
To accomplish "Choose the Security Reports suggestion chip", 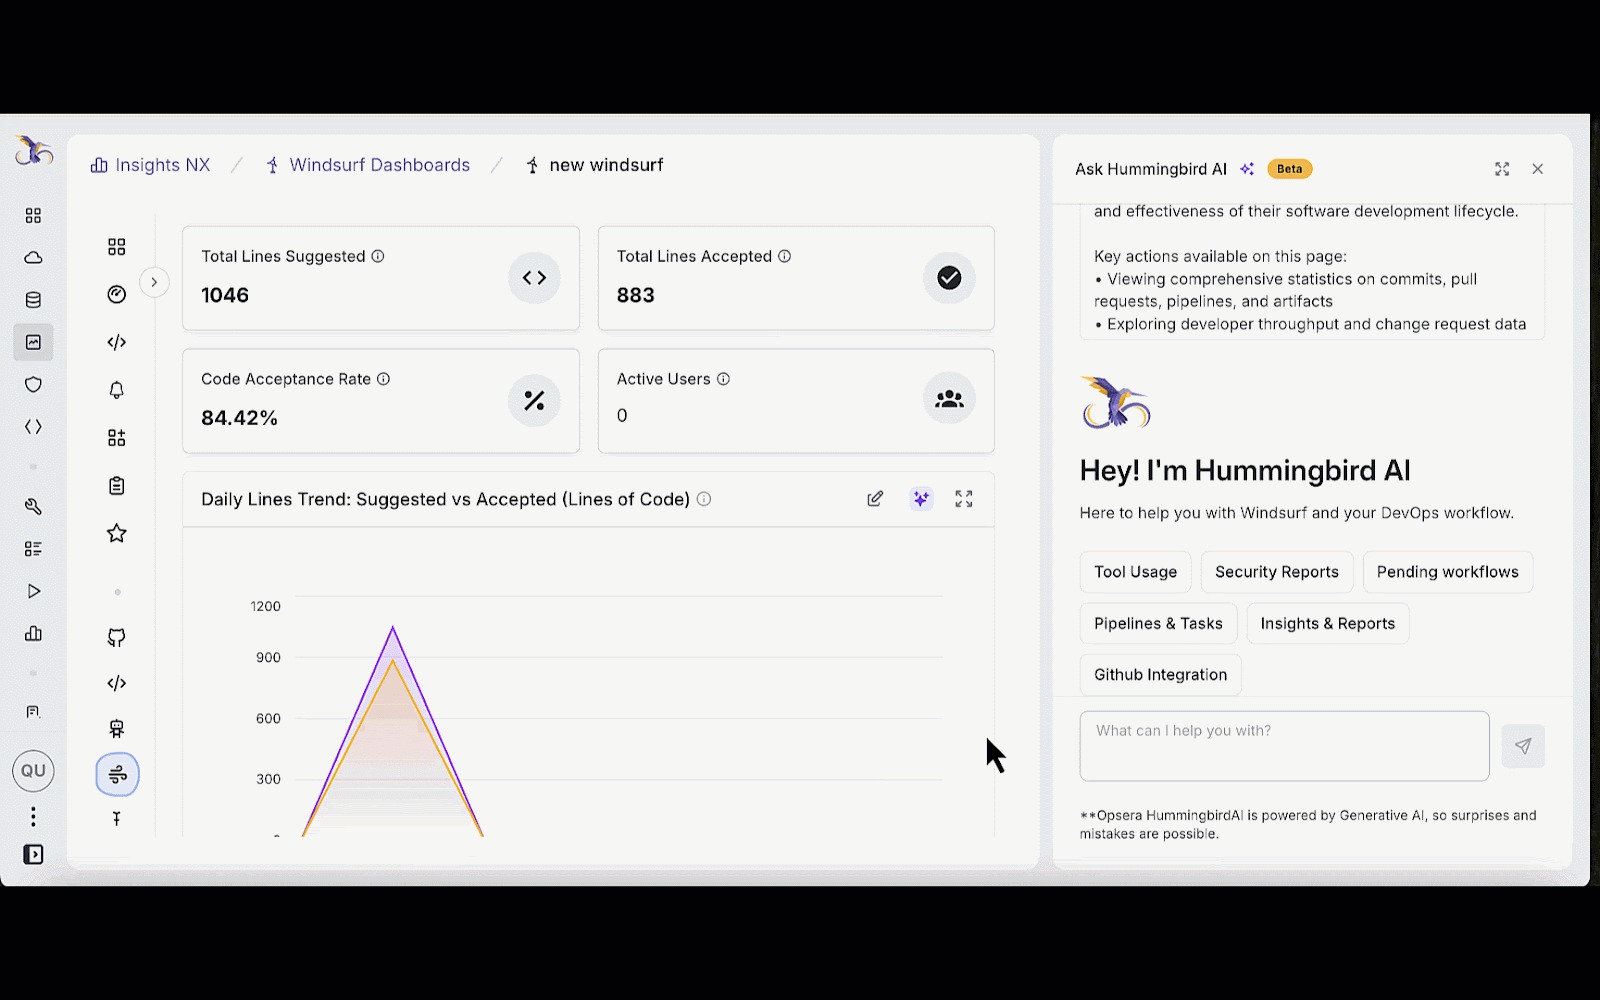I will coord(1276,572).
